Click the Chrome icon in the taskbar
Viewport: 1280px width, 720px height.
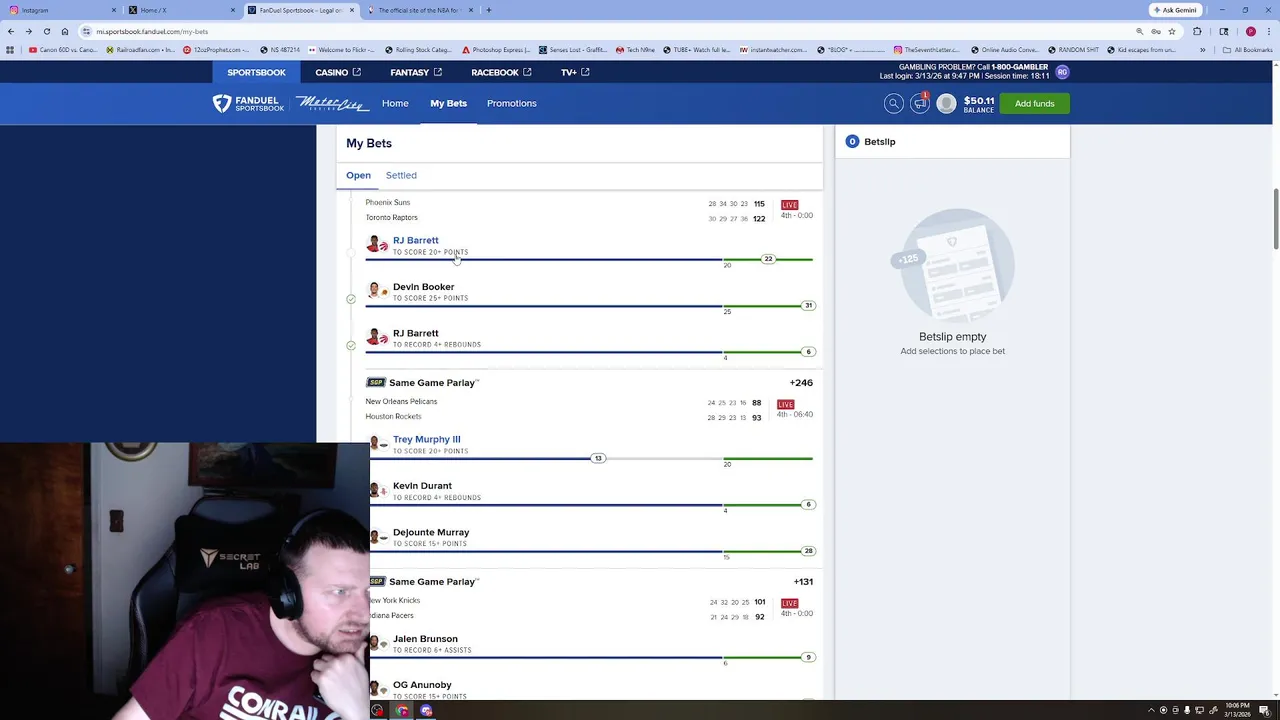(402, 710)
